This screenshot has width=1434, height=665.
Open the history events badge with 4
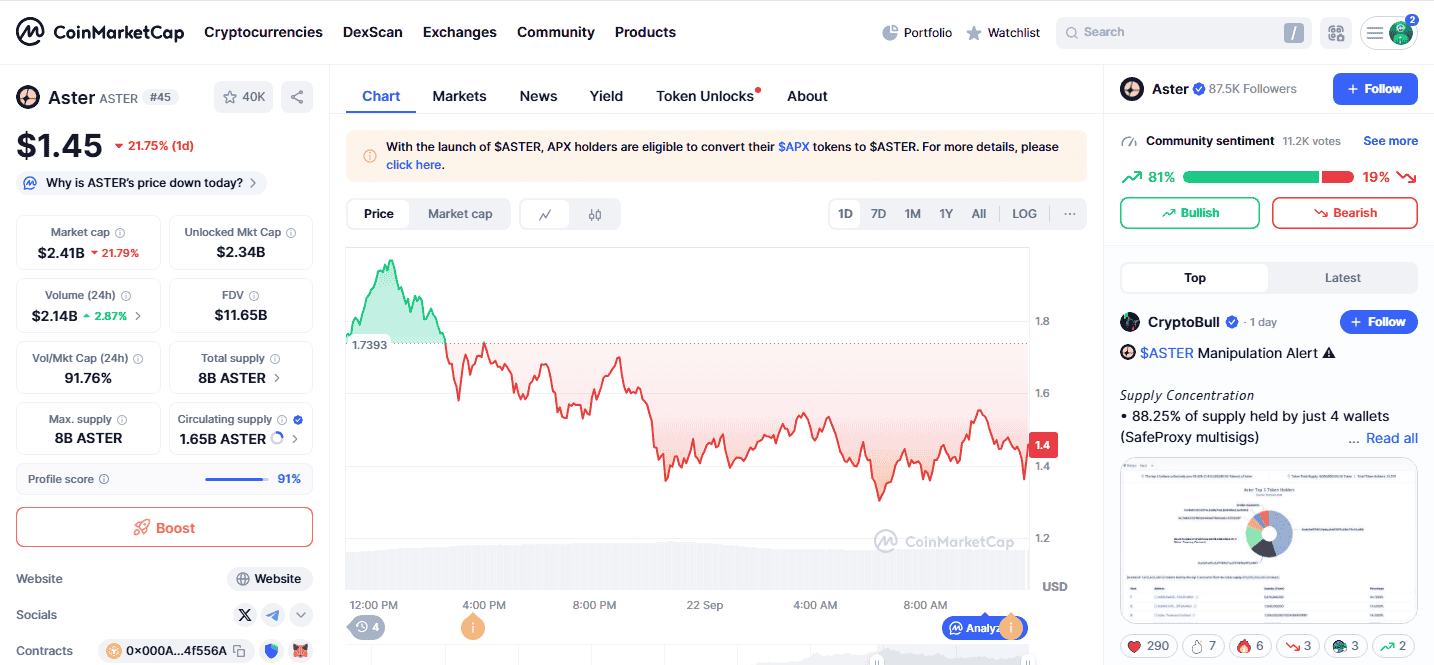(x=367, y=627)
